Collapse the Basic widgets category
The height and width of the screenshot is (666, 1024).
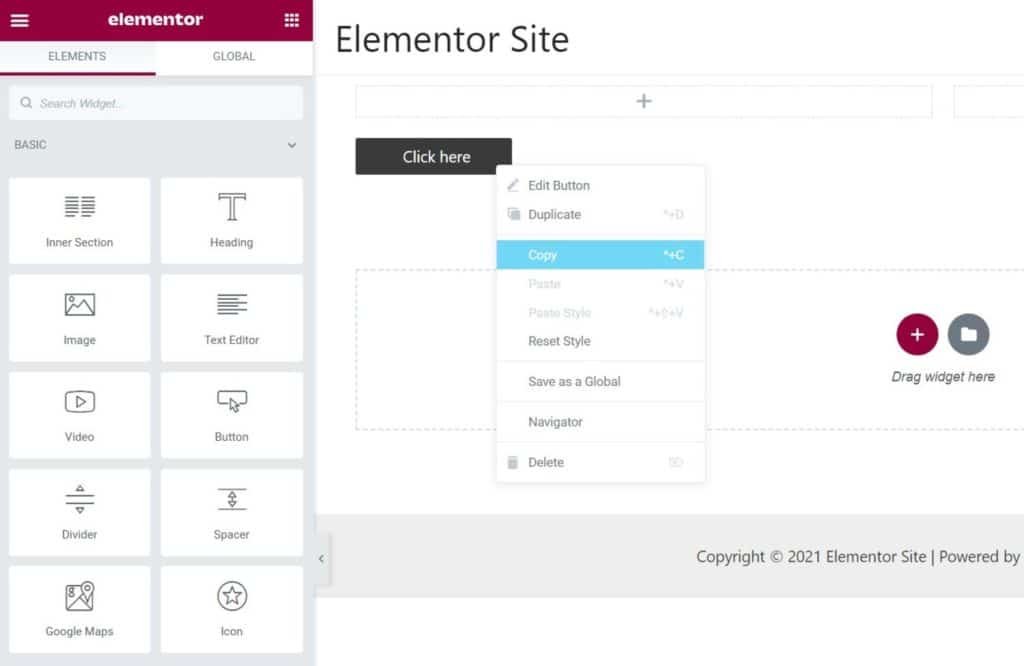(291, 145)
